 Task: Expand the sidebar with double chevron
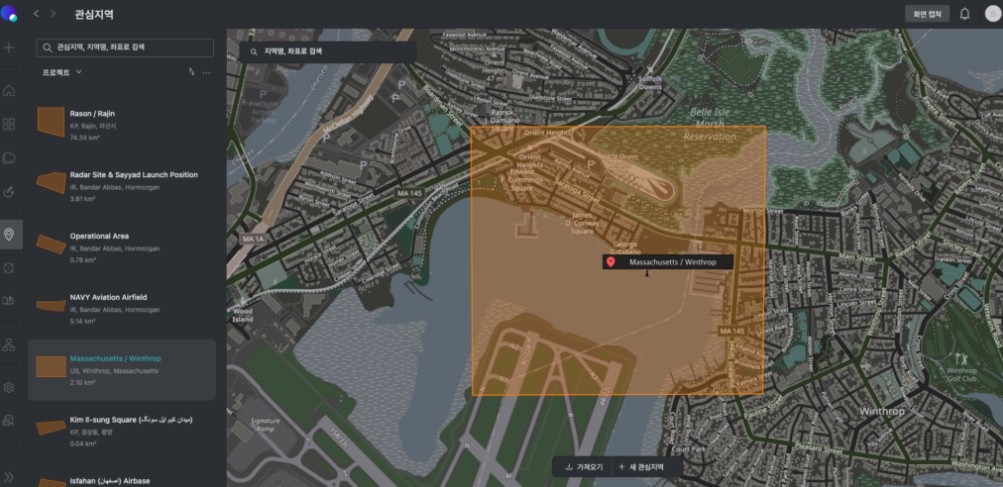(9, 477)
